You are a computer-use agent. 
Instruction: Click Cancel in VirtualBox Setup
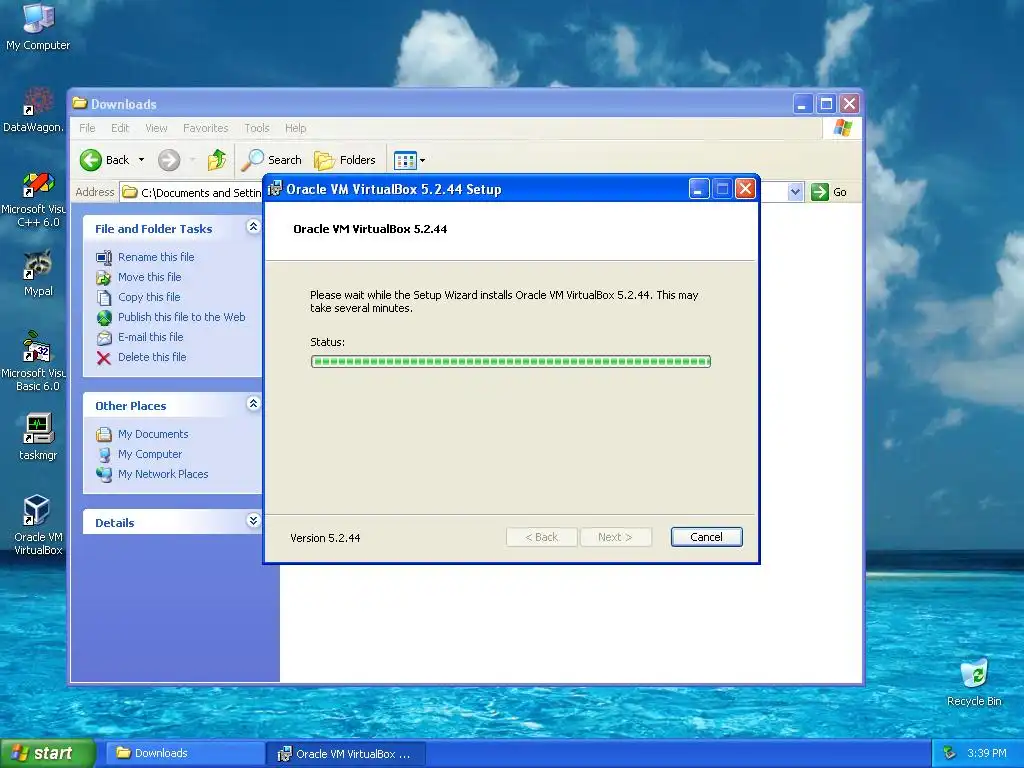coord(707,537)
